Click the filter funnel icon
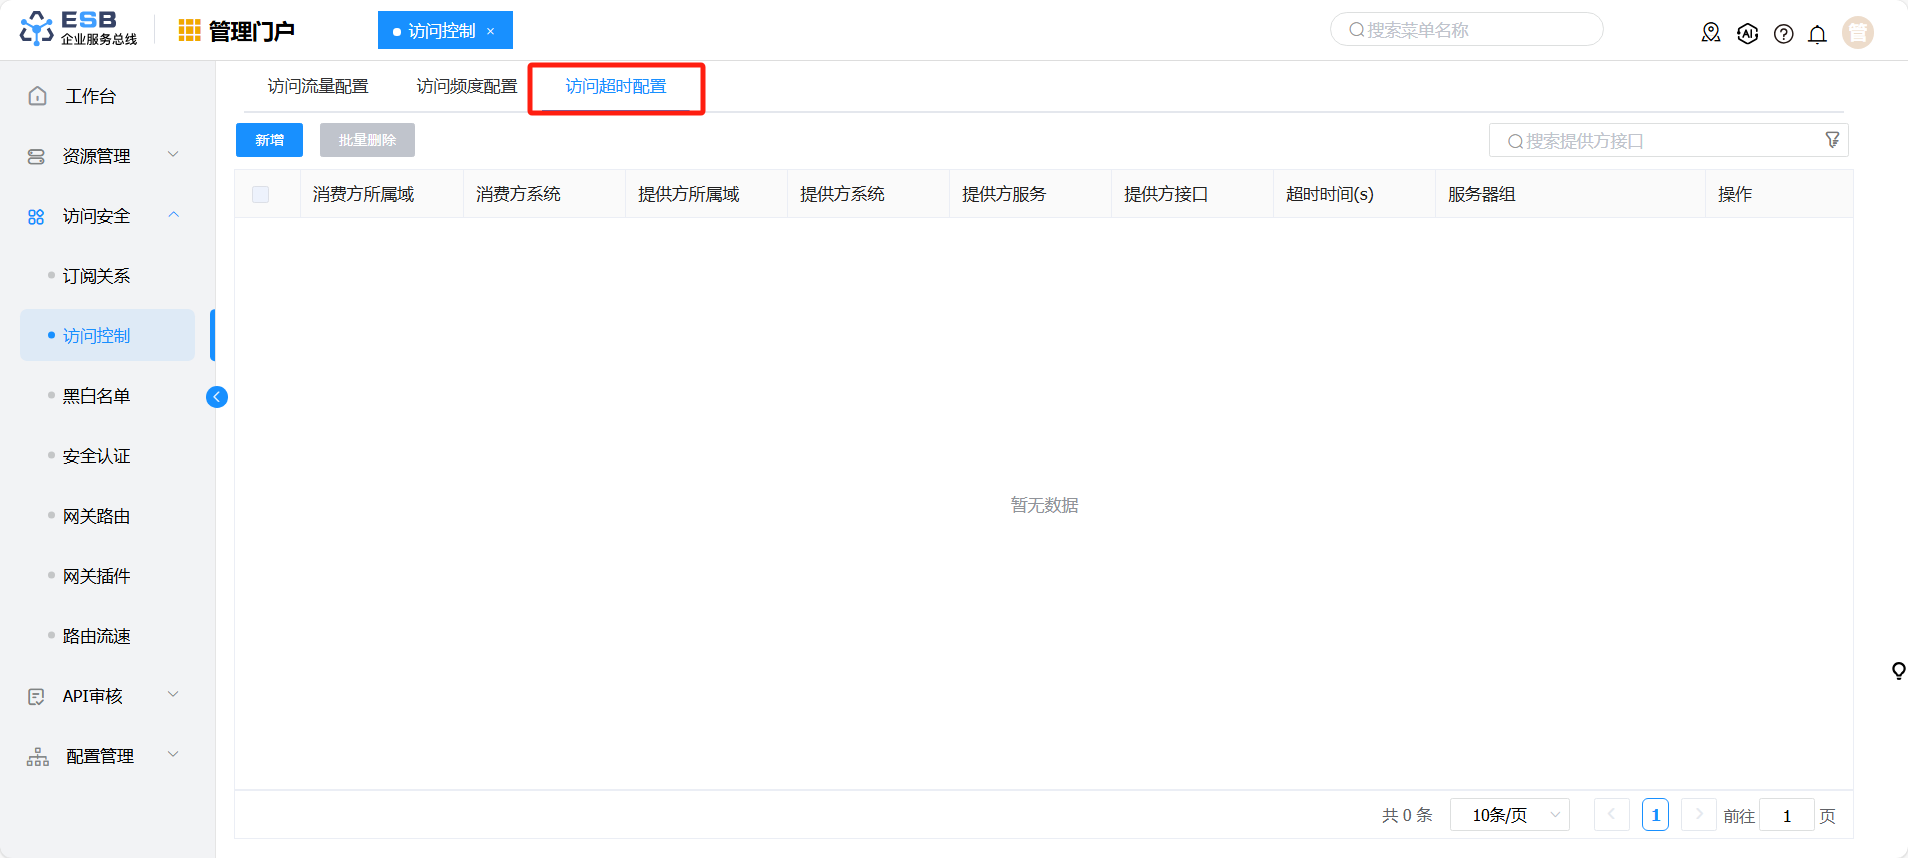 [1832, 140]
